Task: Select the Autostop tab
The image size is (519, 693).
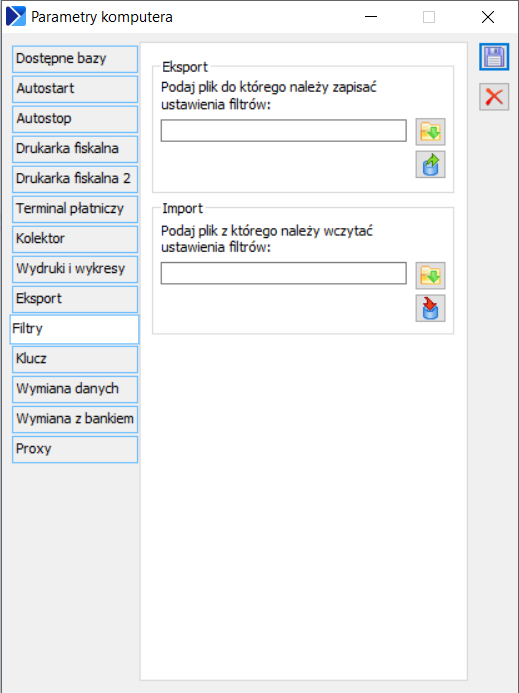Action: (x=75, y=119)
